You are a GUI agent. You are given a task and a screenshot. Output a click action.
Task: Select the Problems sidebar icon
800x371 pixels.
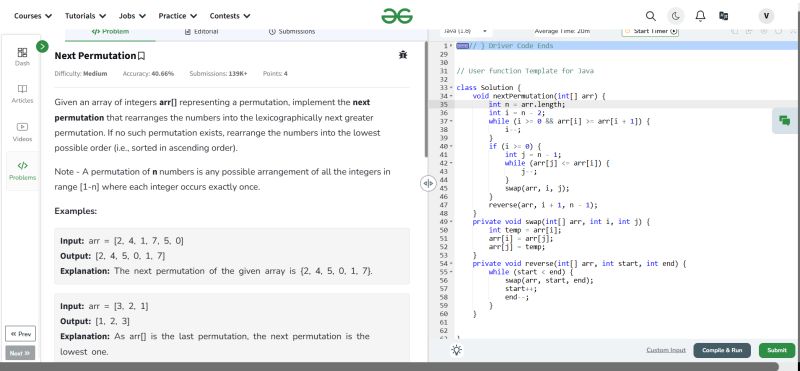pos(22,171)
